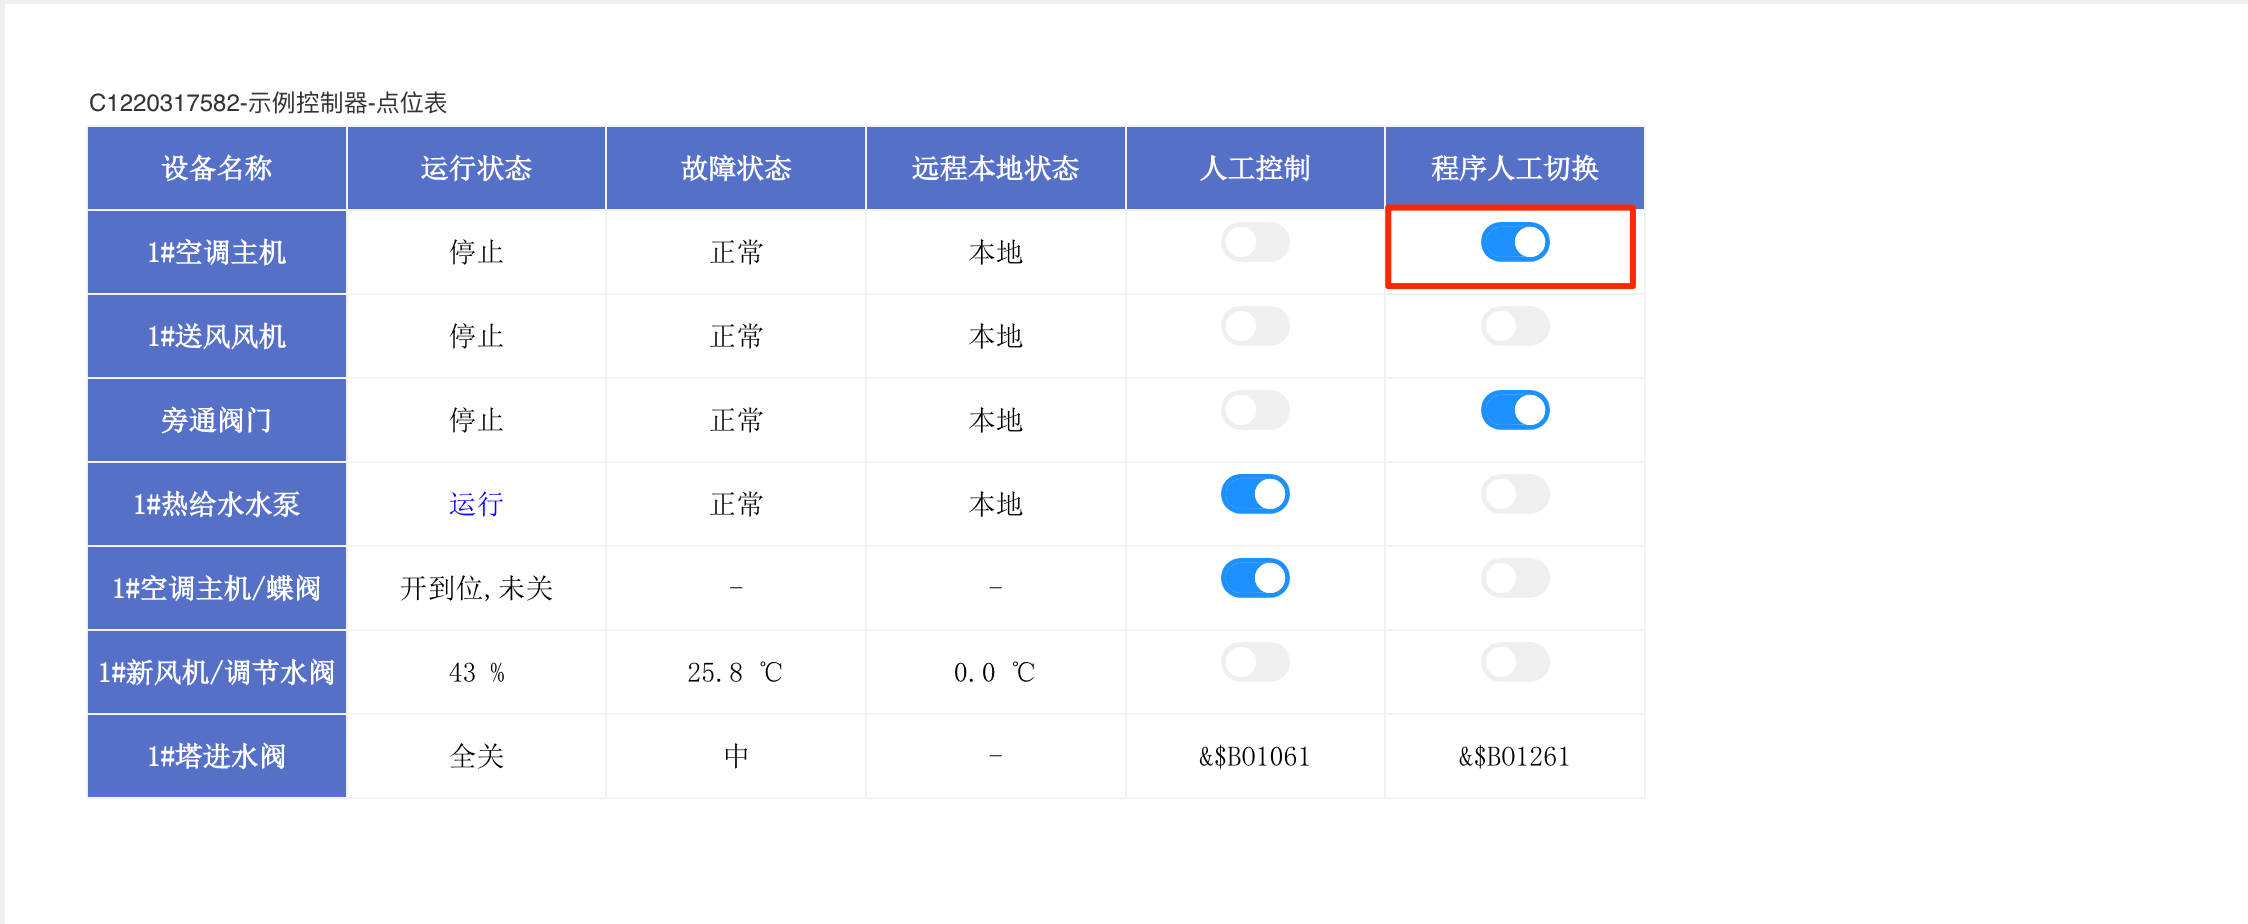Enable 人工控制 switch for 1#送风风机
Screen dimensions: 2248x924
(1255, 326)
